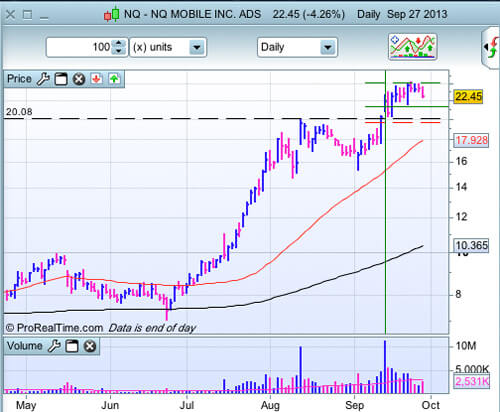500x412 pixels.
Task: Move Price panel up with green arrow
Action: [114, 79]
